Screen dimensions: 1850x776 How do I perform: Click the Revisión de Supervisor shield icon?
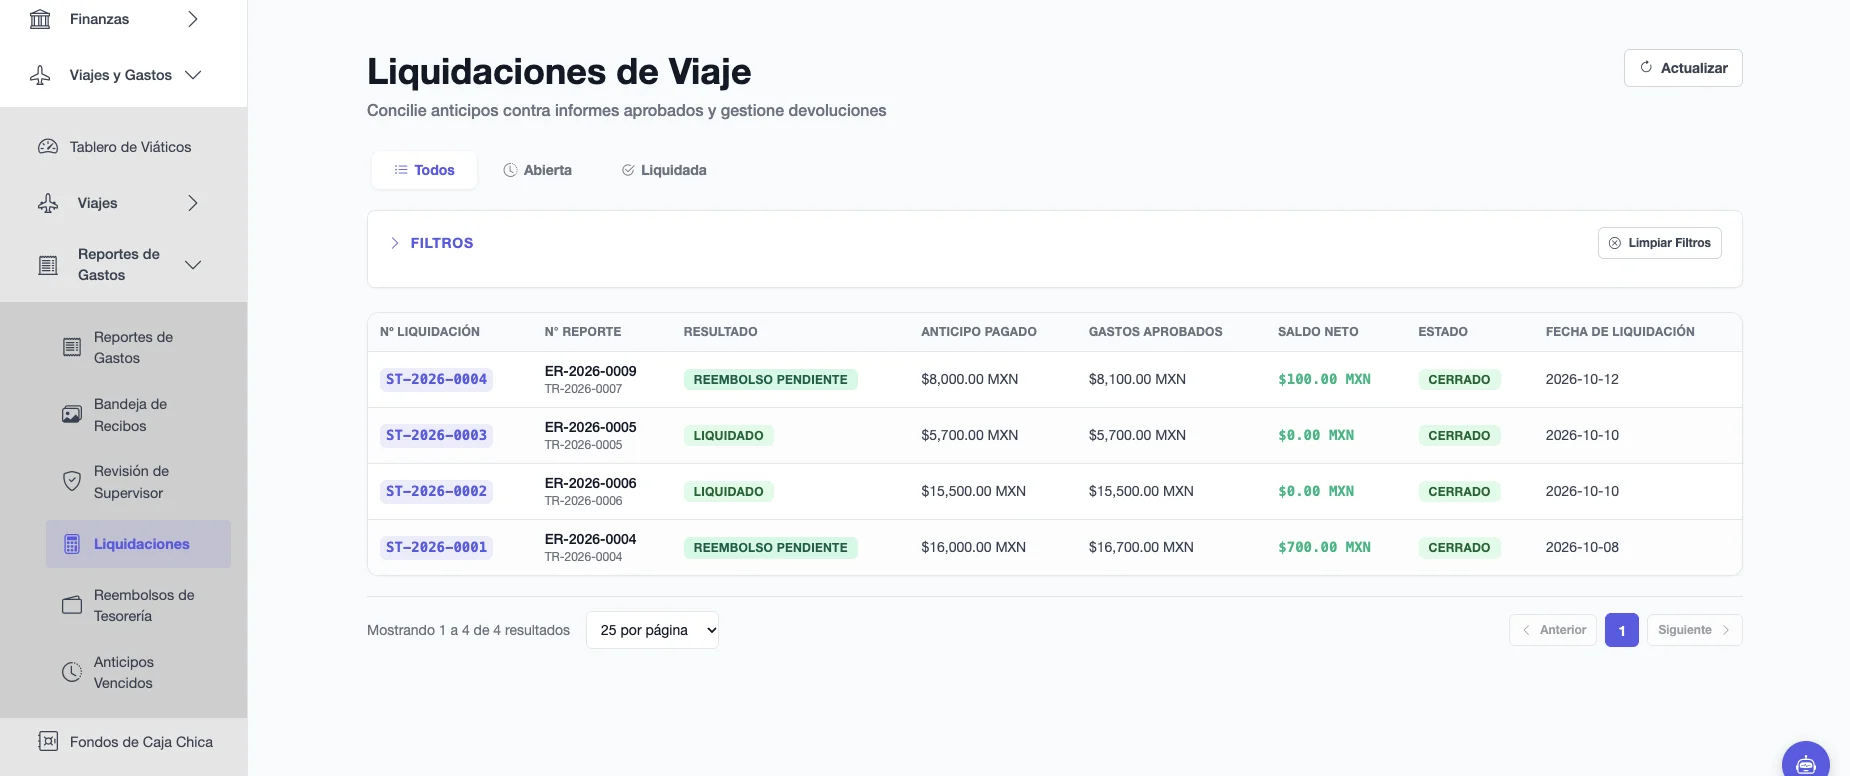coord(72,482)
